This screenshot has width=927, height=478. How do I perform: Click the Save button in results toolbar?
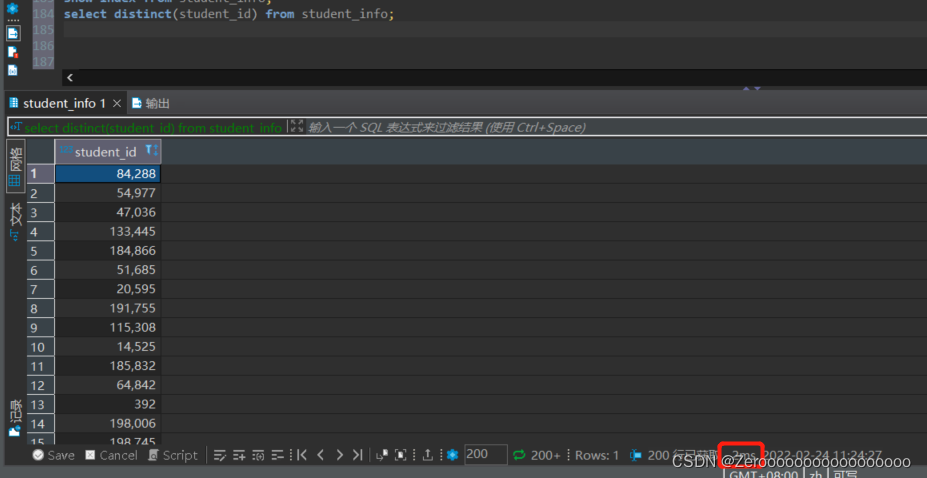(53, 455)
